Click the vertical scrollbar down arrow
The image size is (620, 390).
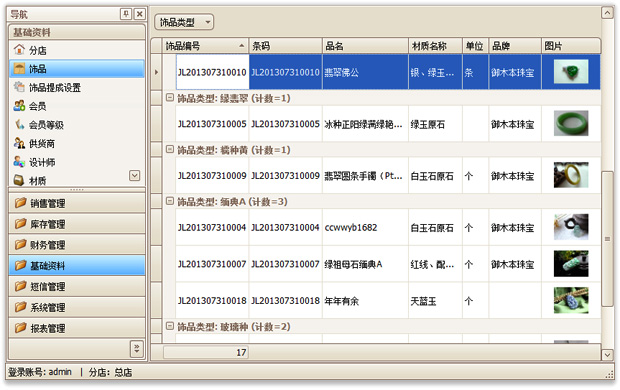[x=607, y=354]
